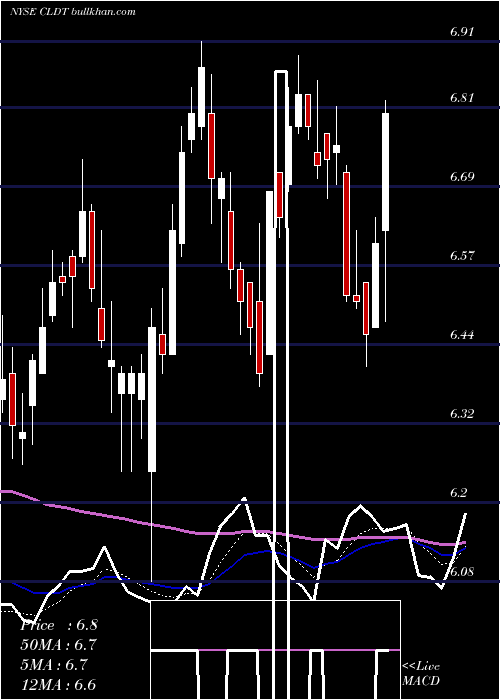Click the 6.57 price axis label

(462, 256)
